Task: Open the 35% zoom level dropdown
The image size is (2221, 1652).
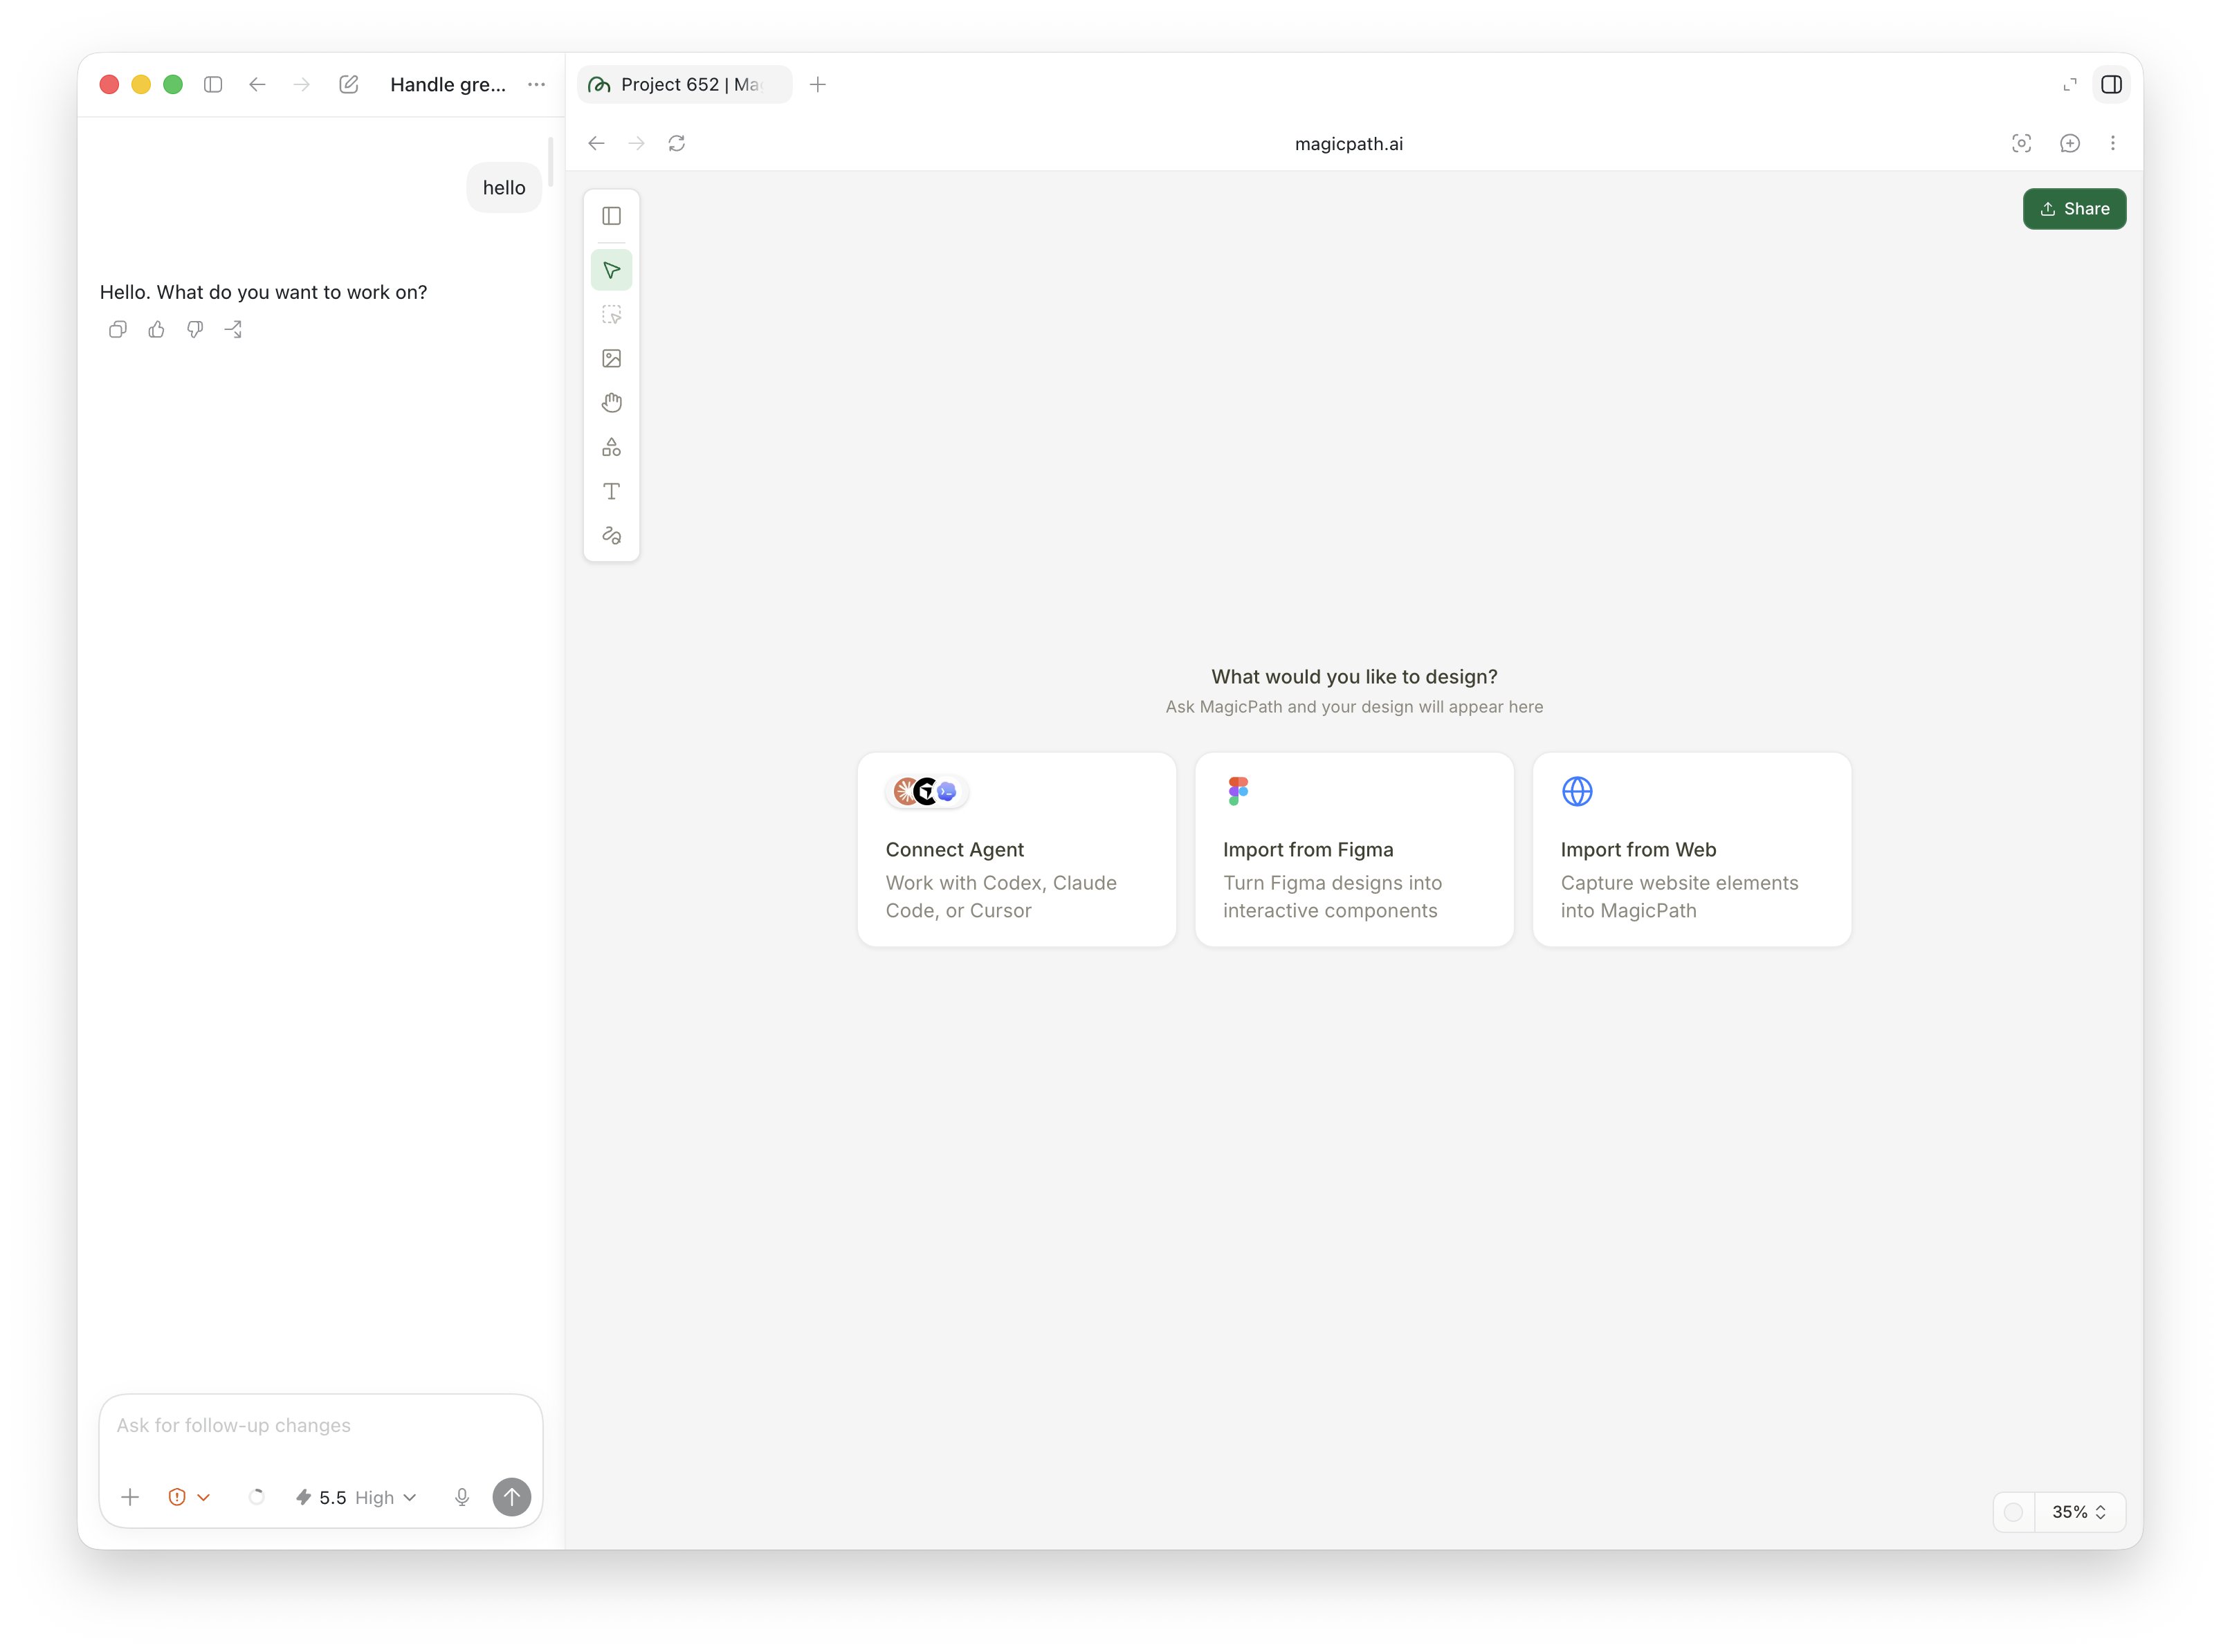Action: (x=2079, y=1512)
